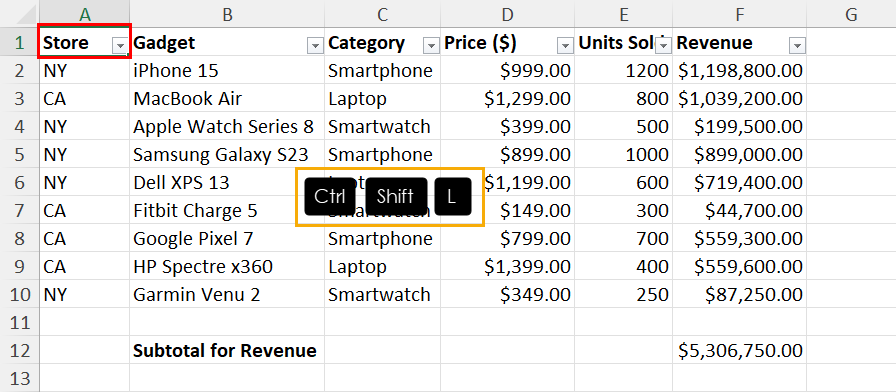The image size is (896, 392).
Task: Click the Smartwatch cell in Garmin Venu 2 row
Action: pyautogui.click(x=383, y=294)
